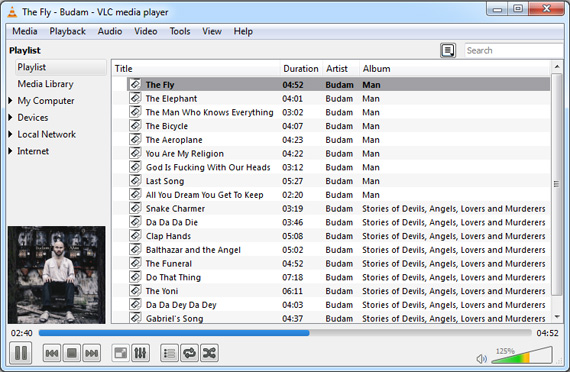The height and width of the screenshot is (372, 570).
Task: Click file icon beside Da Da Dey Da Dey
Action: (x=135, y=304)
